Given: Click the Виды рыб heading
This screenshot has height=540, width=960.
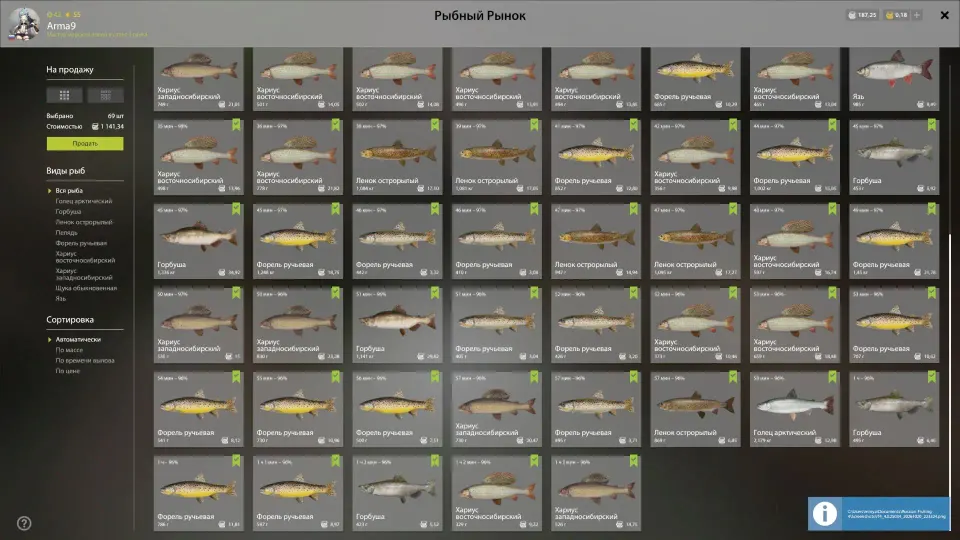Looking at the screenshot, I should click(66, 170).
